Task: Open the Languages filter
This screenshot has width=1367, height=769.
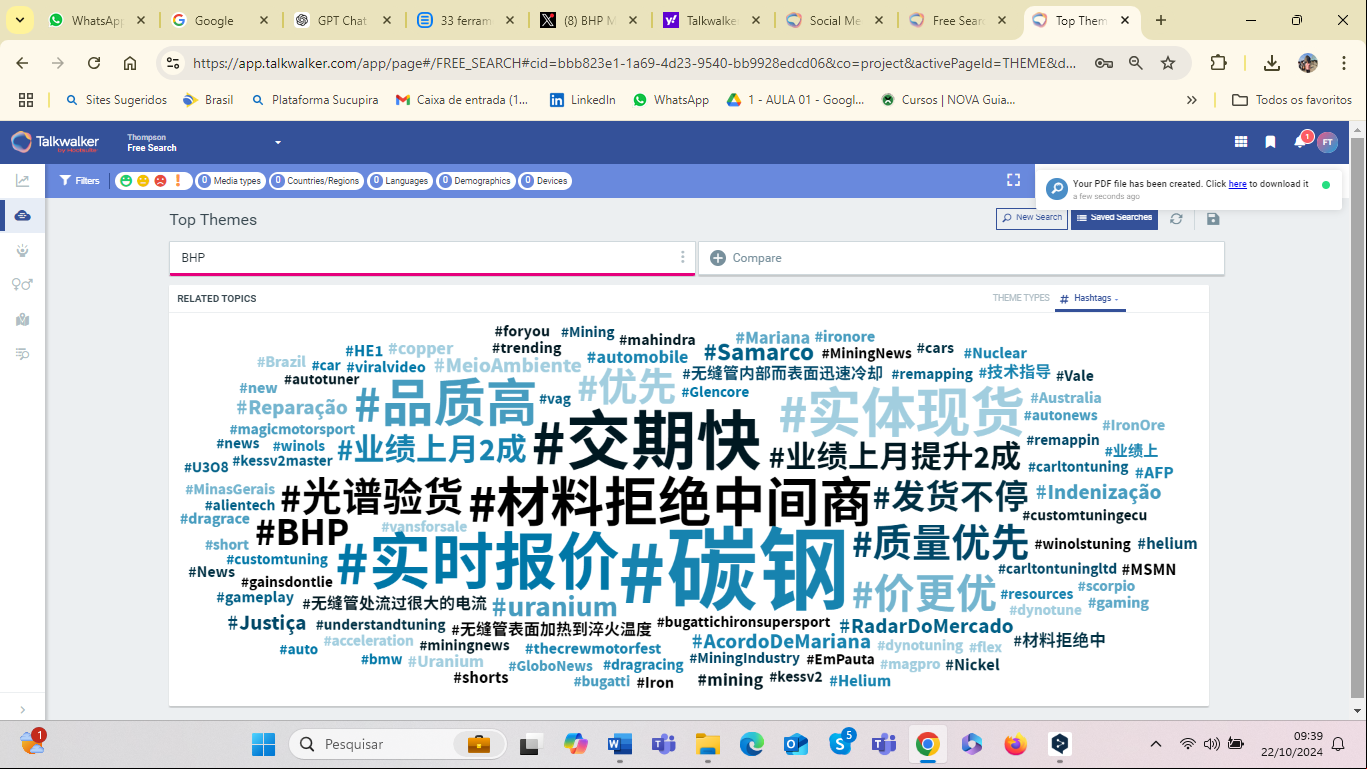Action: [399, 181]
